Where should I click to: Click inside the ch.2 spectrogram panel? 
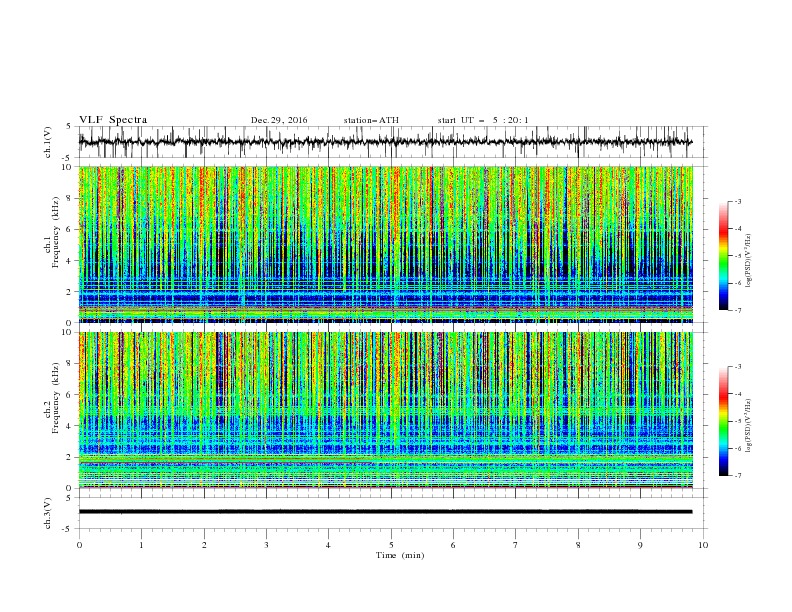point(385,410)
